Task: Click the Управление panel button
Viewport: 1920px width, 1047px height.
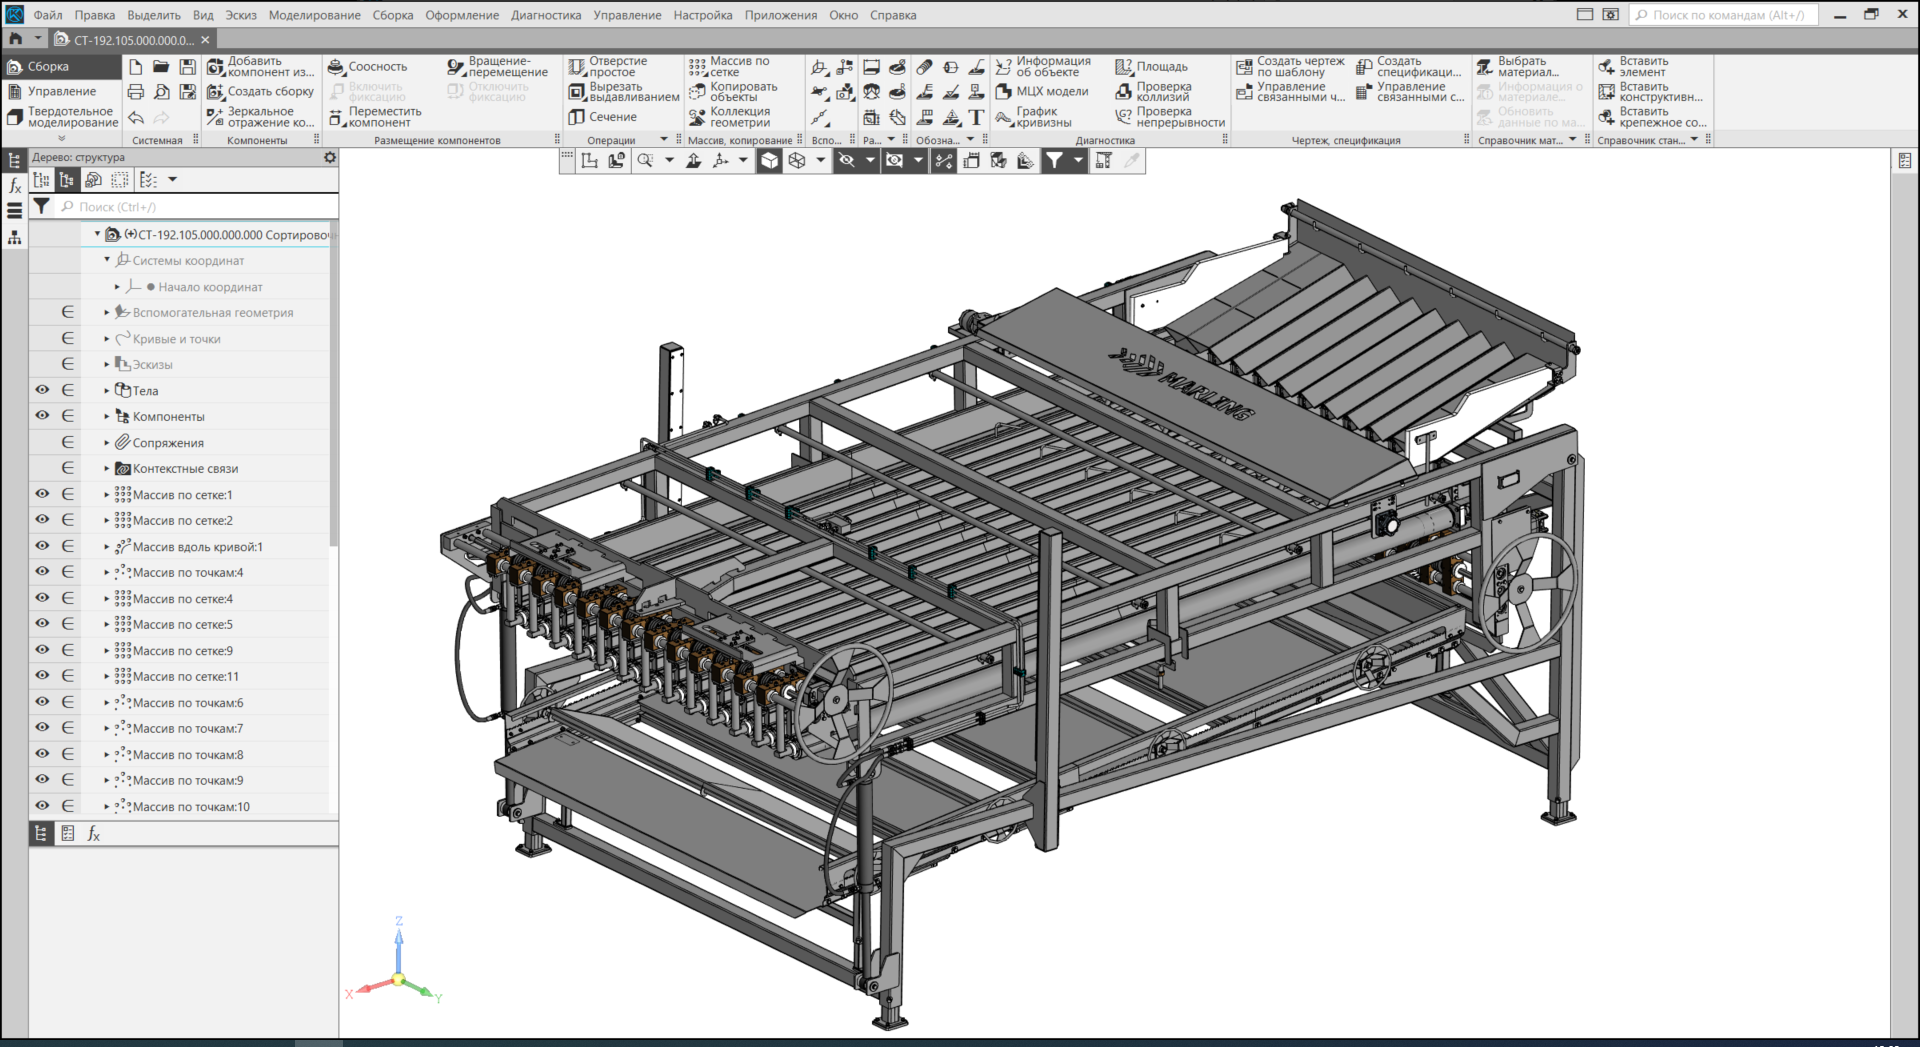Action: click(x=62, y=92)
